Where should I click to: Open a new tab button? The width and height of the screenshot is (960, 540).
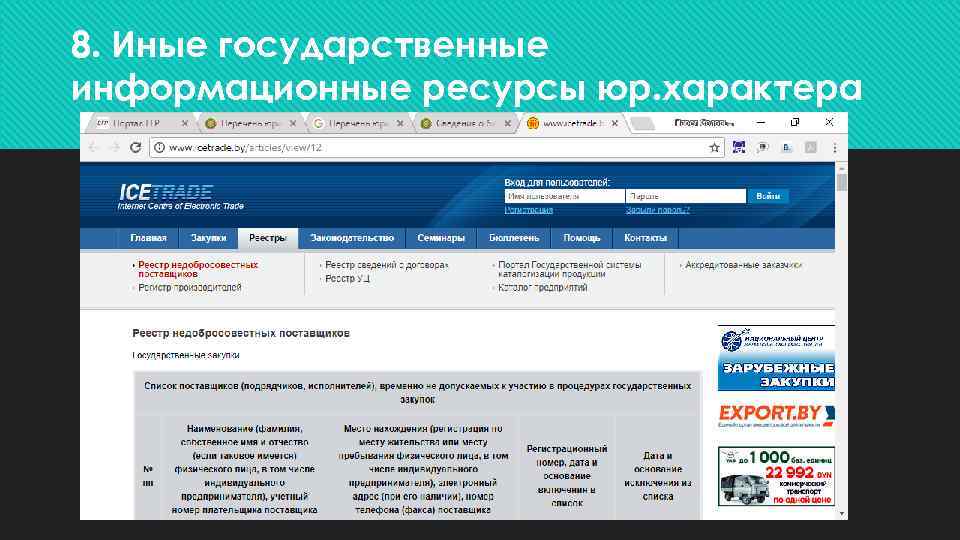point(642,124)
